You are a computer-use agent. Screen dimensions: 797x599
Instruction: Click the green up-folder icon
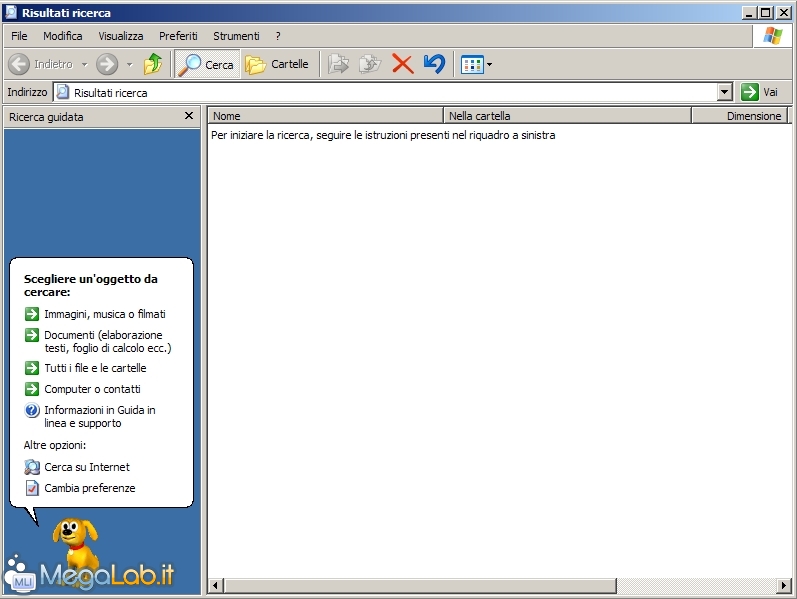[x=153, y=65]
